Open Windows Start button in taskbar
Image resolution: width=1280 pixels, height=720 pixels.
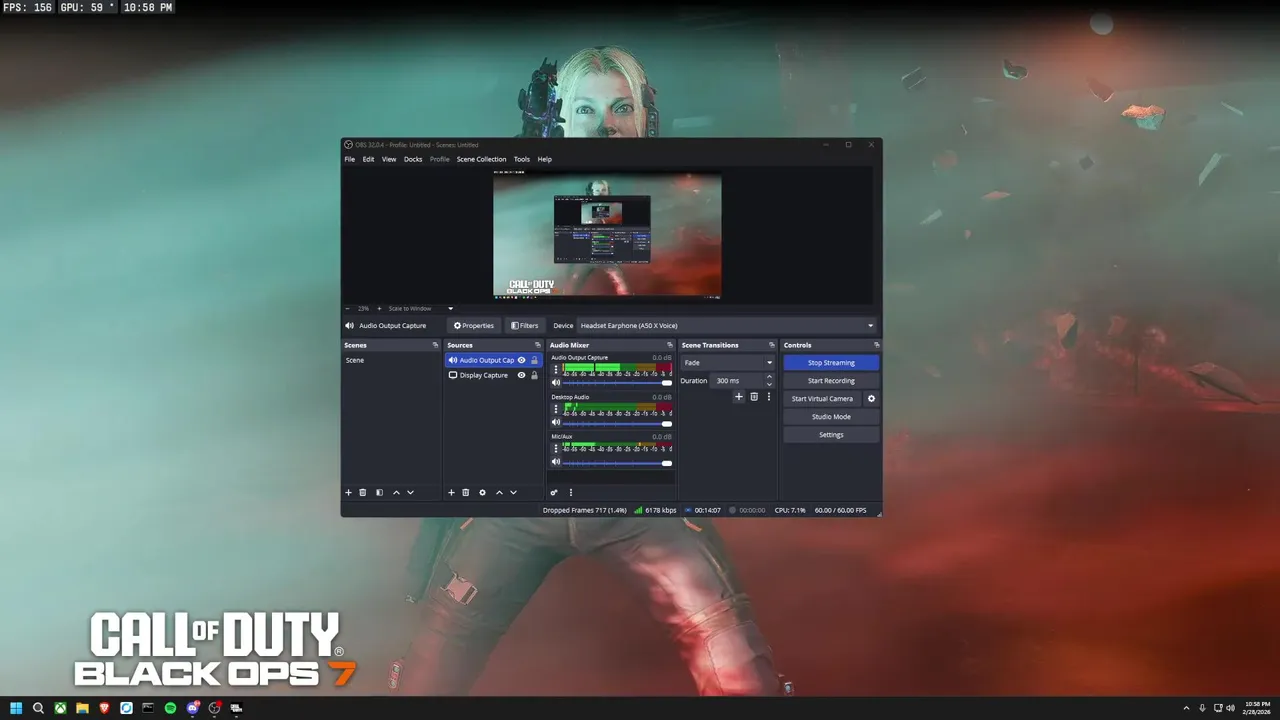click(16, 708)
